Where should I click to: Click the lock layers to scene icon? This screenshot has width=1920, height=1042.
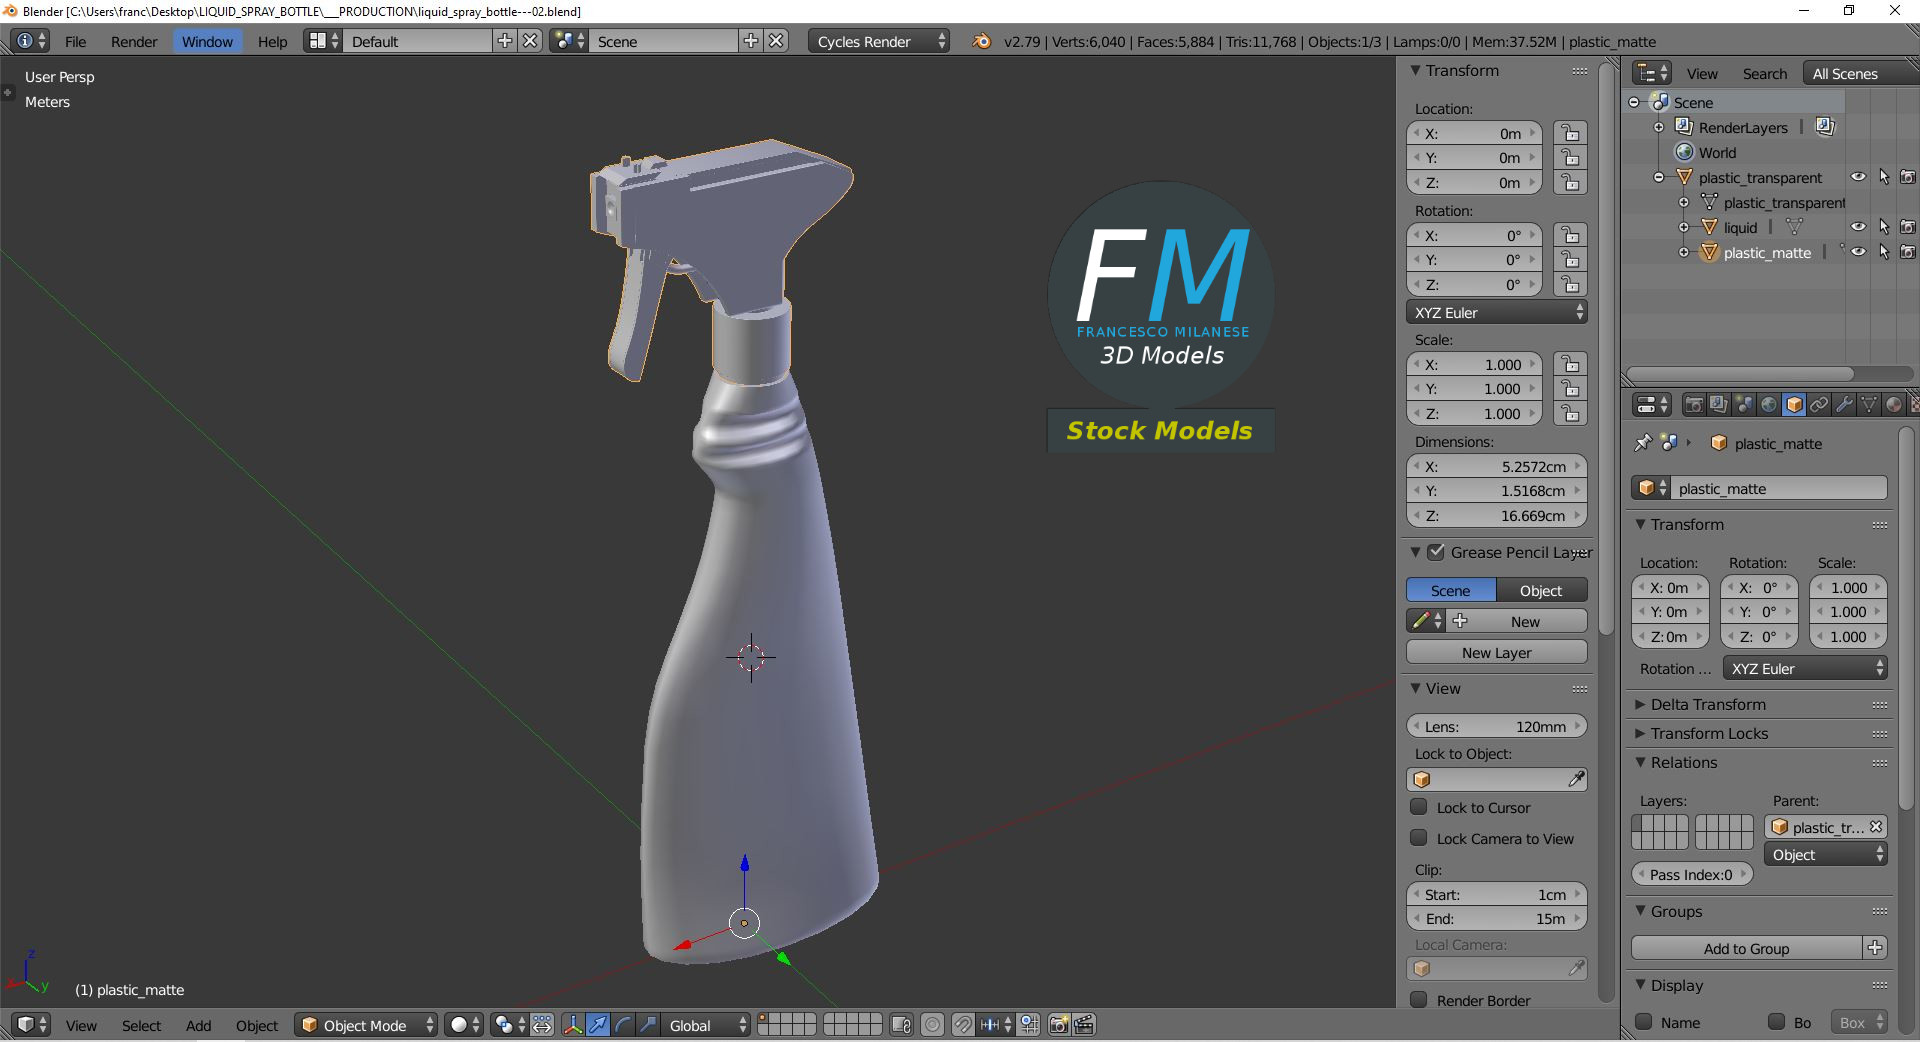pyautogui.click(x=901, y=1025)
